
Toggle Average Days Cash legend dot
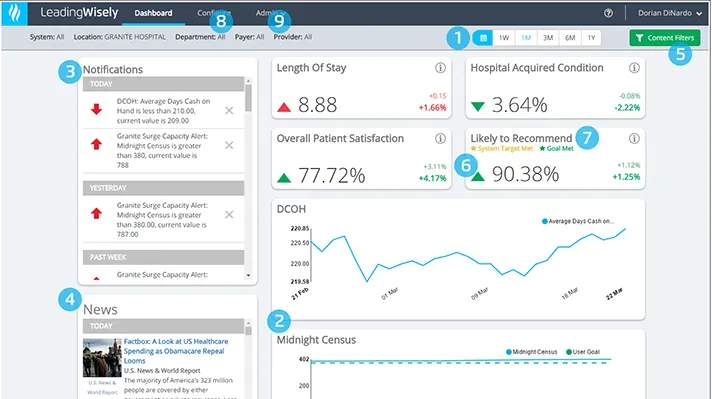click(x=544, y=221)
